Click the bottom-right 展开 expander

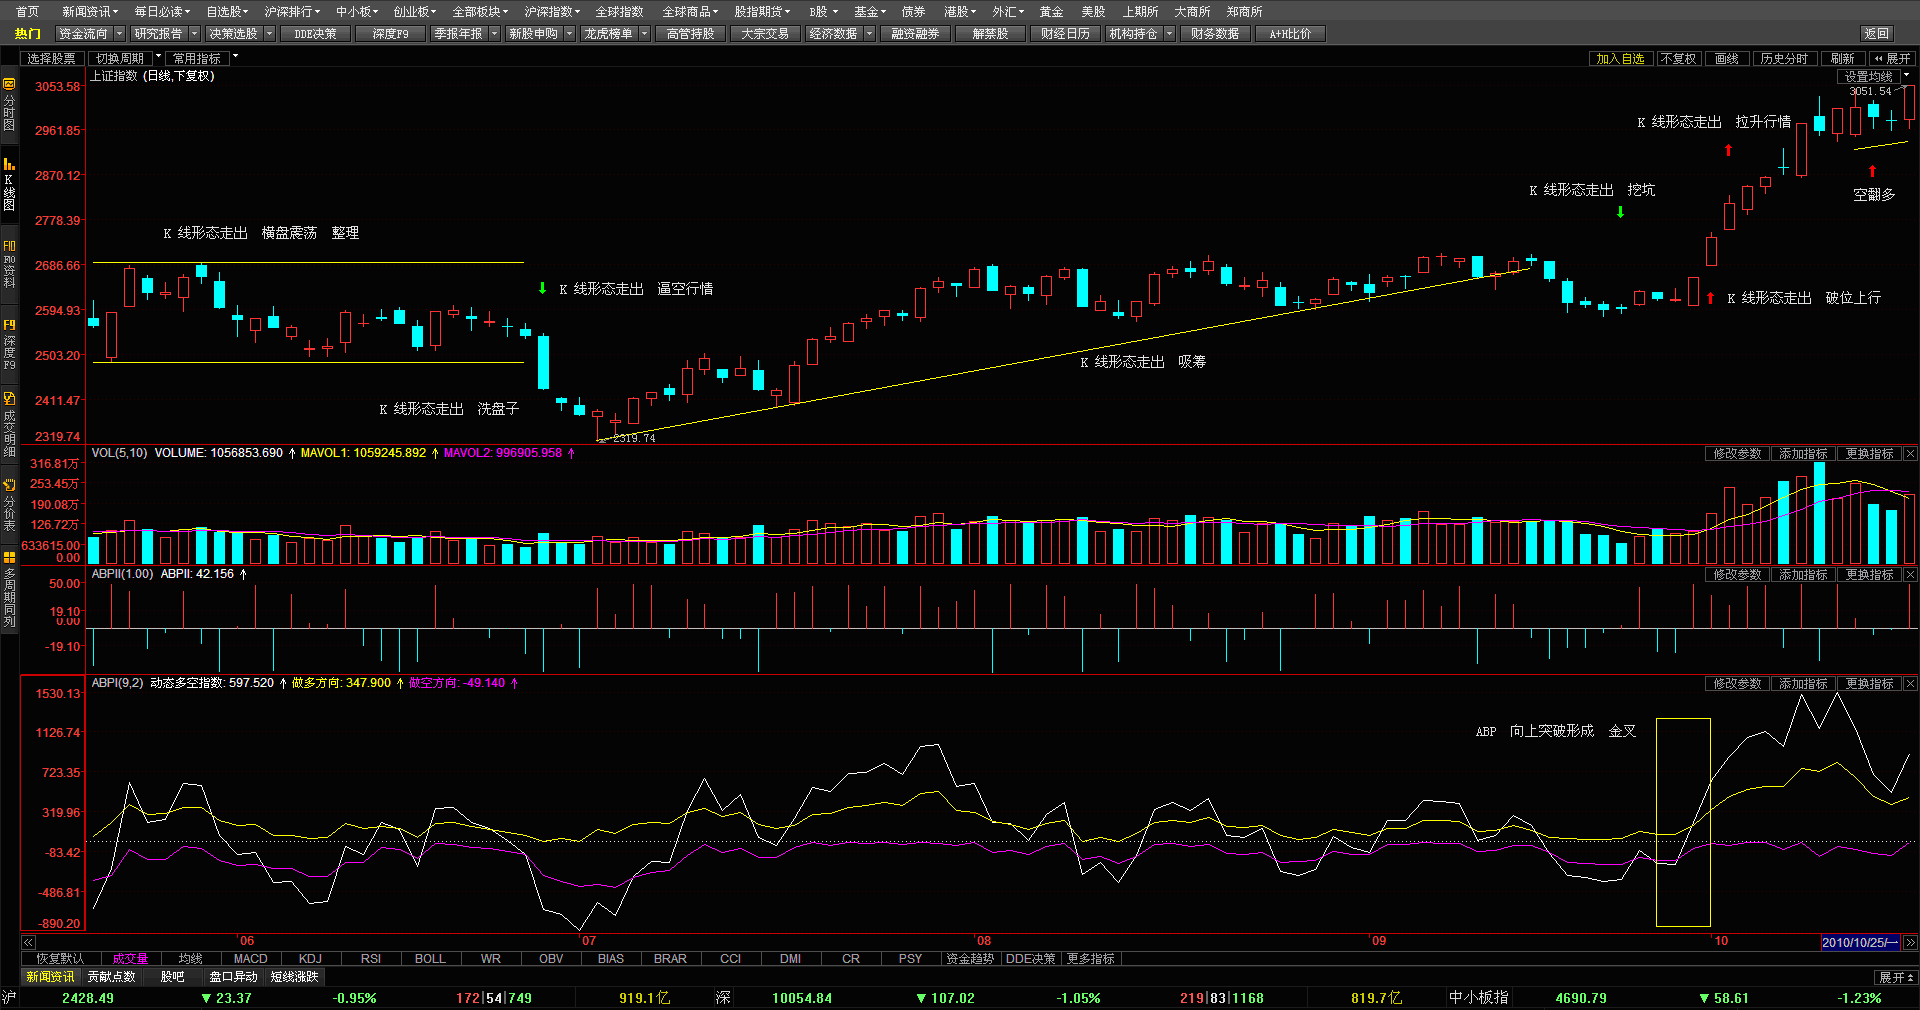pyautogui.click(x=1897, y=977)
